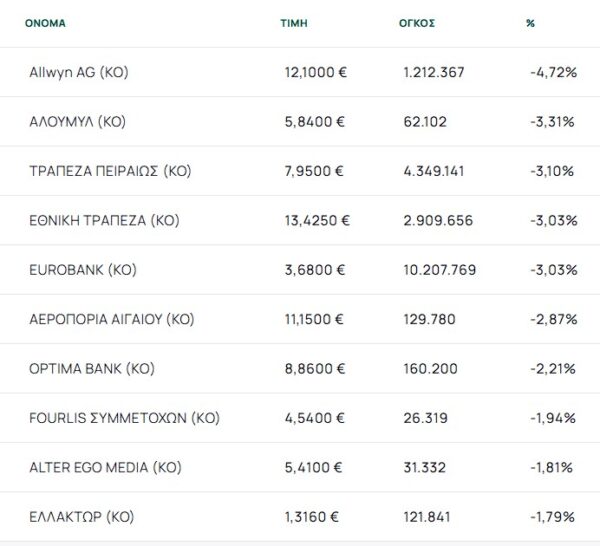Viewport: 600px width, 546px height.
Task: Open ΑΛΟΥΜΥΛ (ΚΟ) stock page
Action: pyautogui.click(x=79, y=122)
